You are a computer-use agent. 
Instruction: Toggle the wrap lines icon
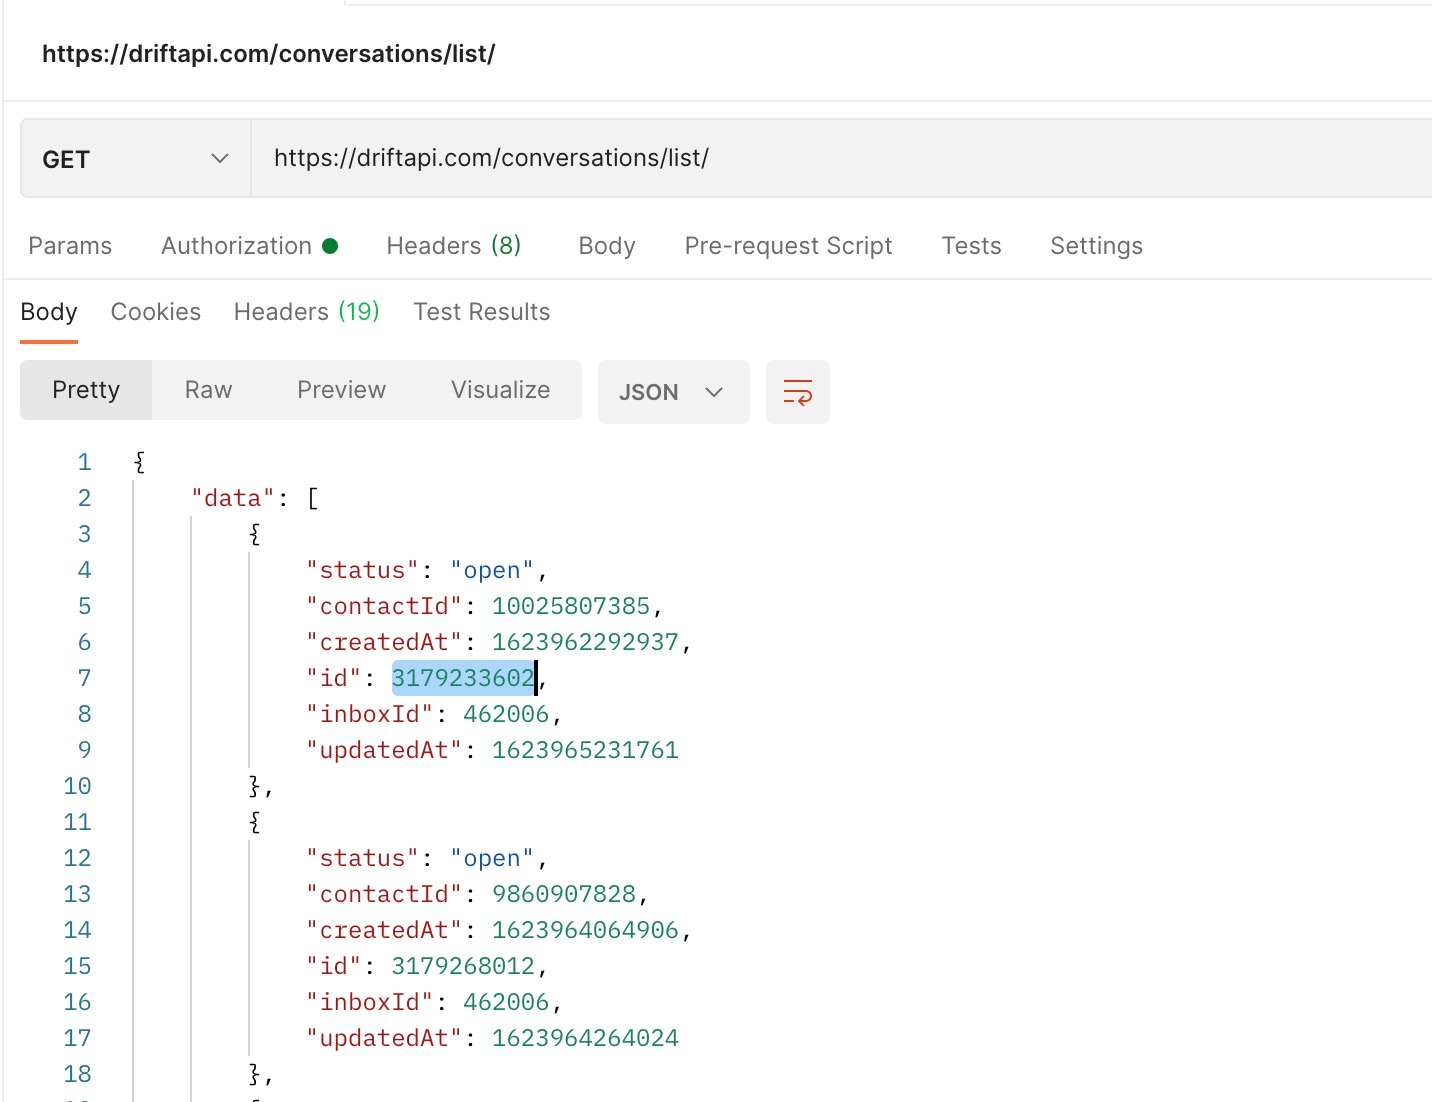tap(797, 392)
